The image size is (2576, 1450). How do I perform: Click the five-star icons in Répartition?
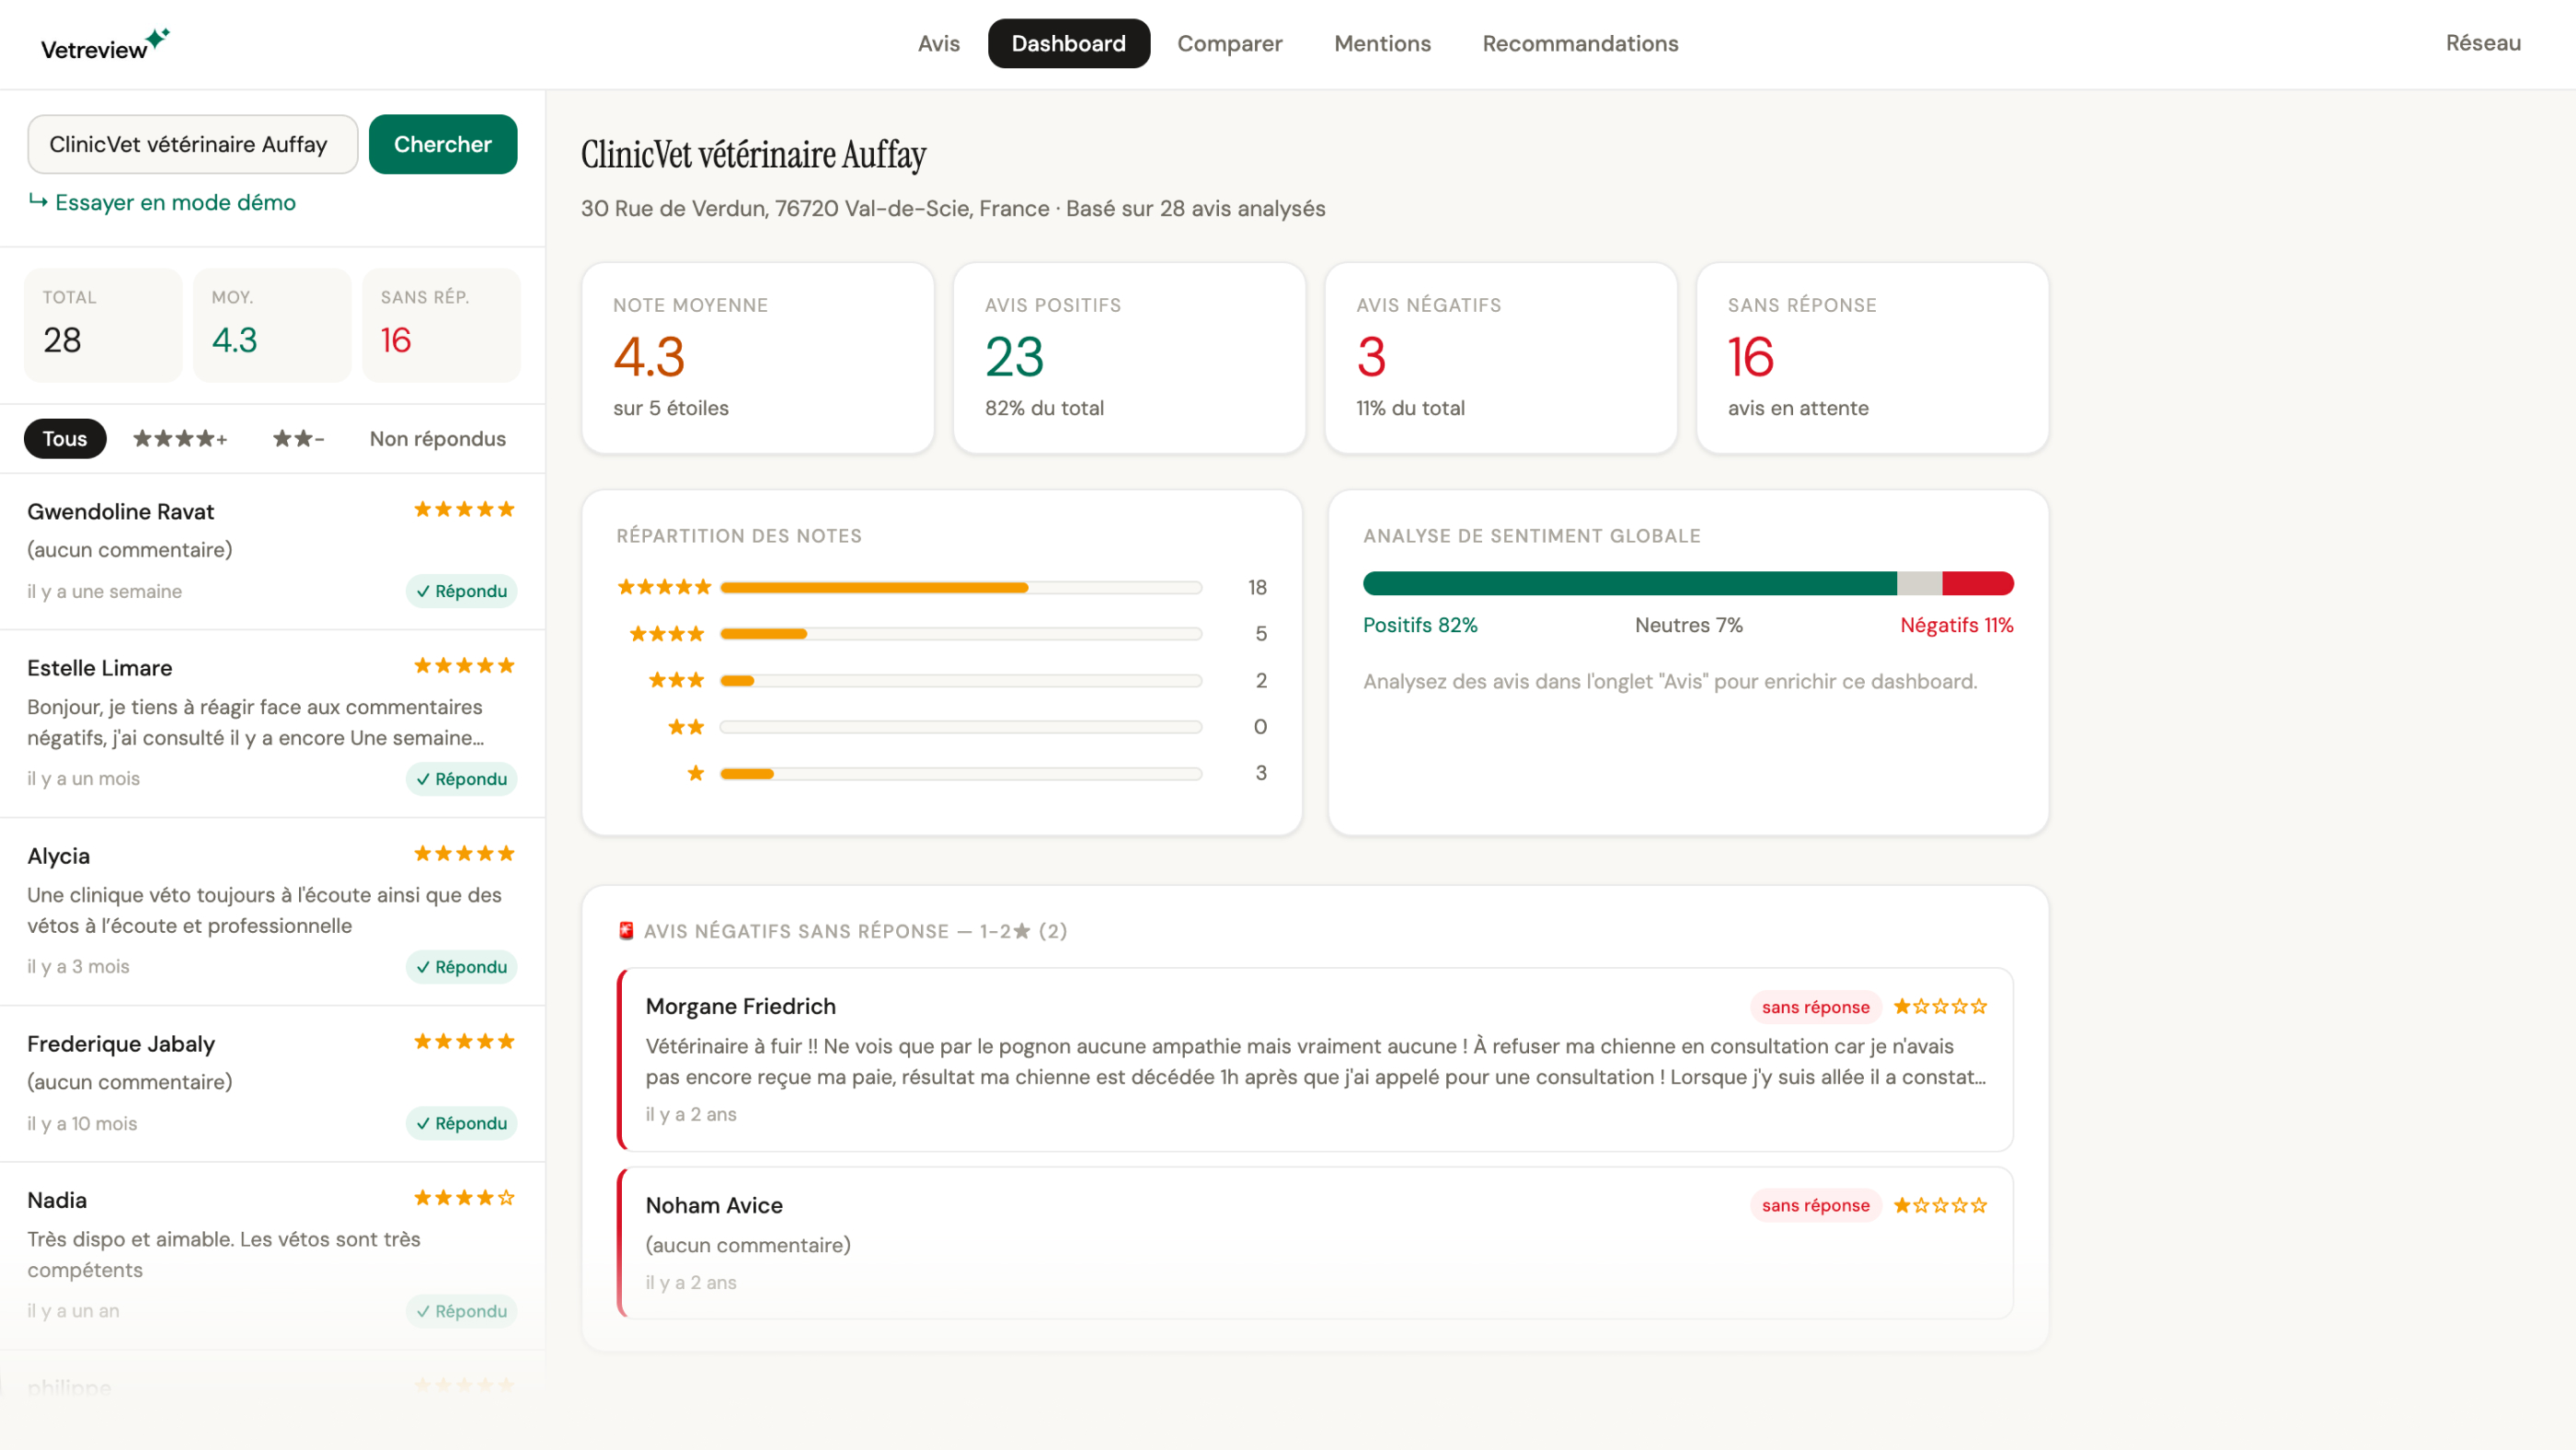pos(664,587)
